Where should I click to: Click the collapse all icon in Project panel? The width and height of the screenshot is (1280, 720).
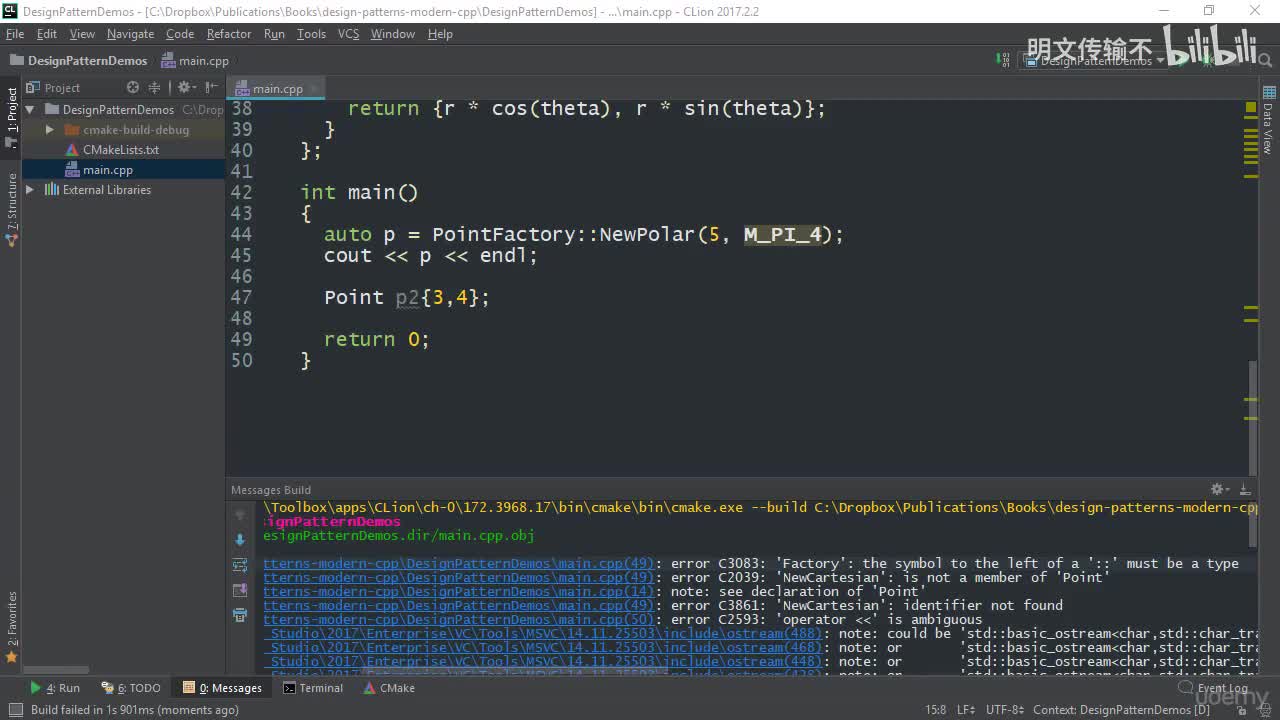click(154, 88)
